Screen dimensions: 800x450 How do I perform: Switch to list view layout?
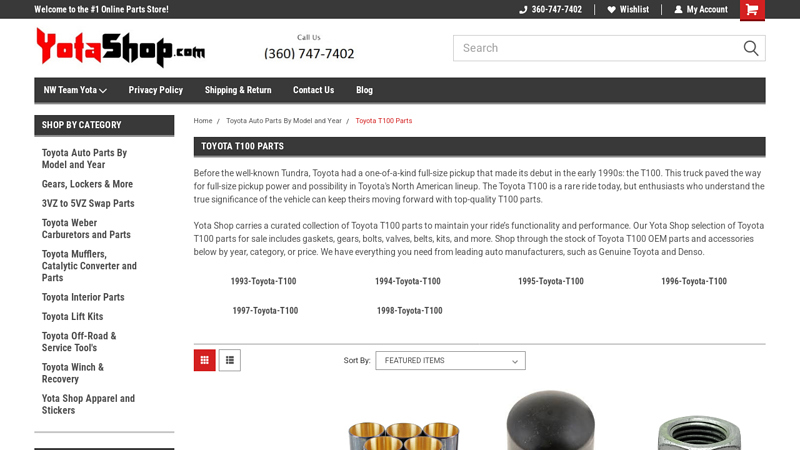230,360
